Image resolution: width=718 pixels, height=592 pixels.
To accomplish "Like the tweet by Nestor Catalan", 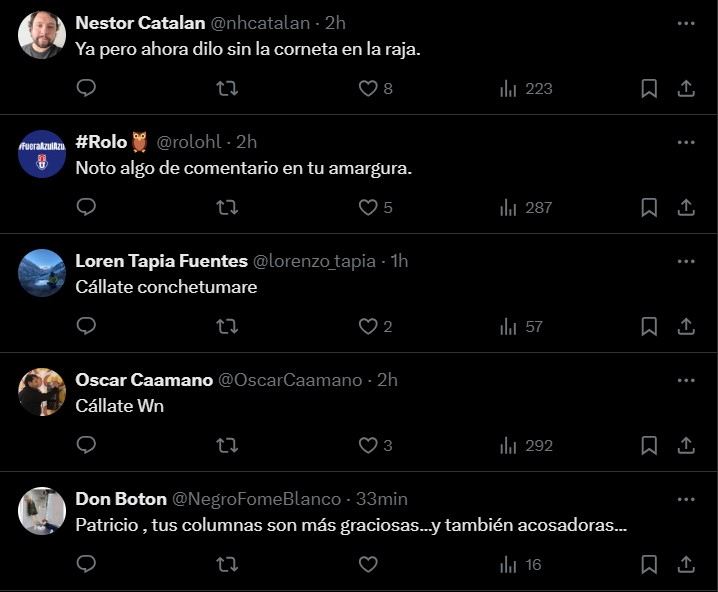I will pos(368,88).
